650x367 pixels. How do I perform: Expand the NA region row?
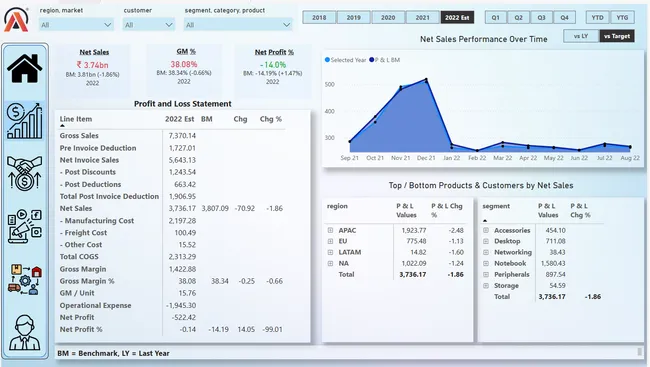click(x=330, y=263)
